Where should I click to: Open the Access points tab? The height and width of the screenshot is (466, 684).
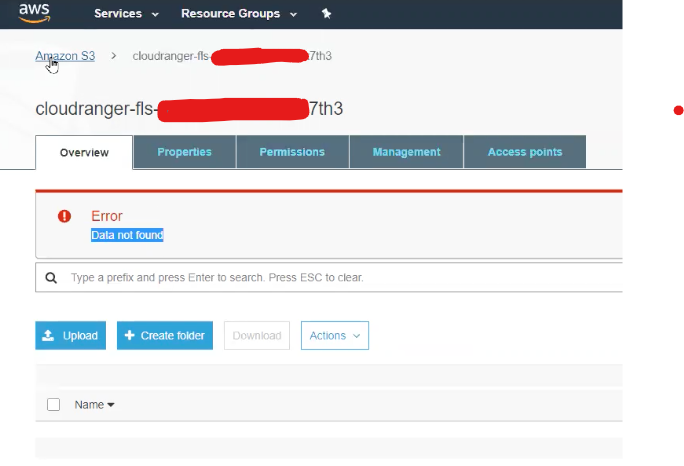(525, 152)
